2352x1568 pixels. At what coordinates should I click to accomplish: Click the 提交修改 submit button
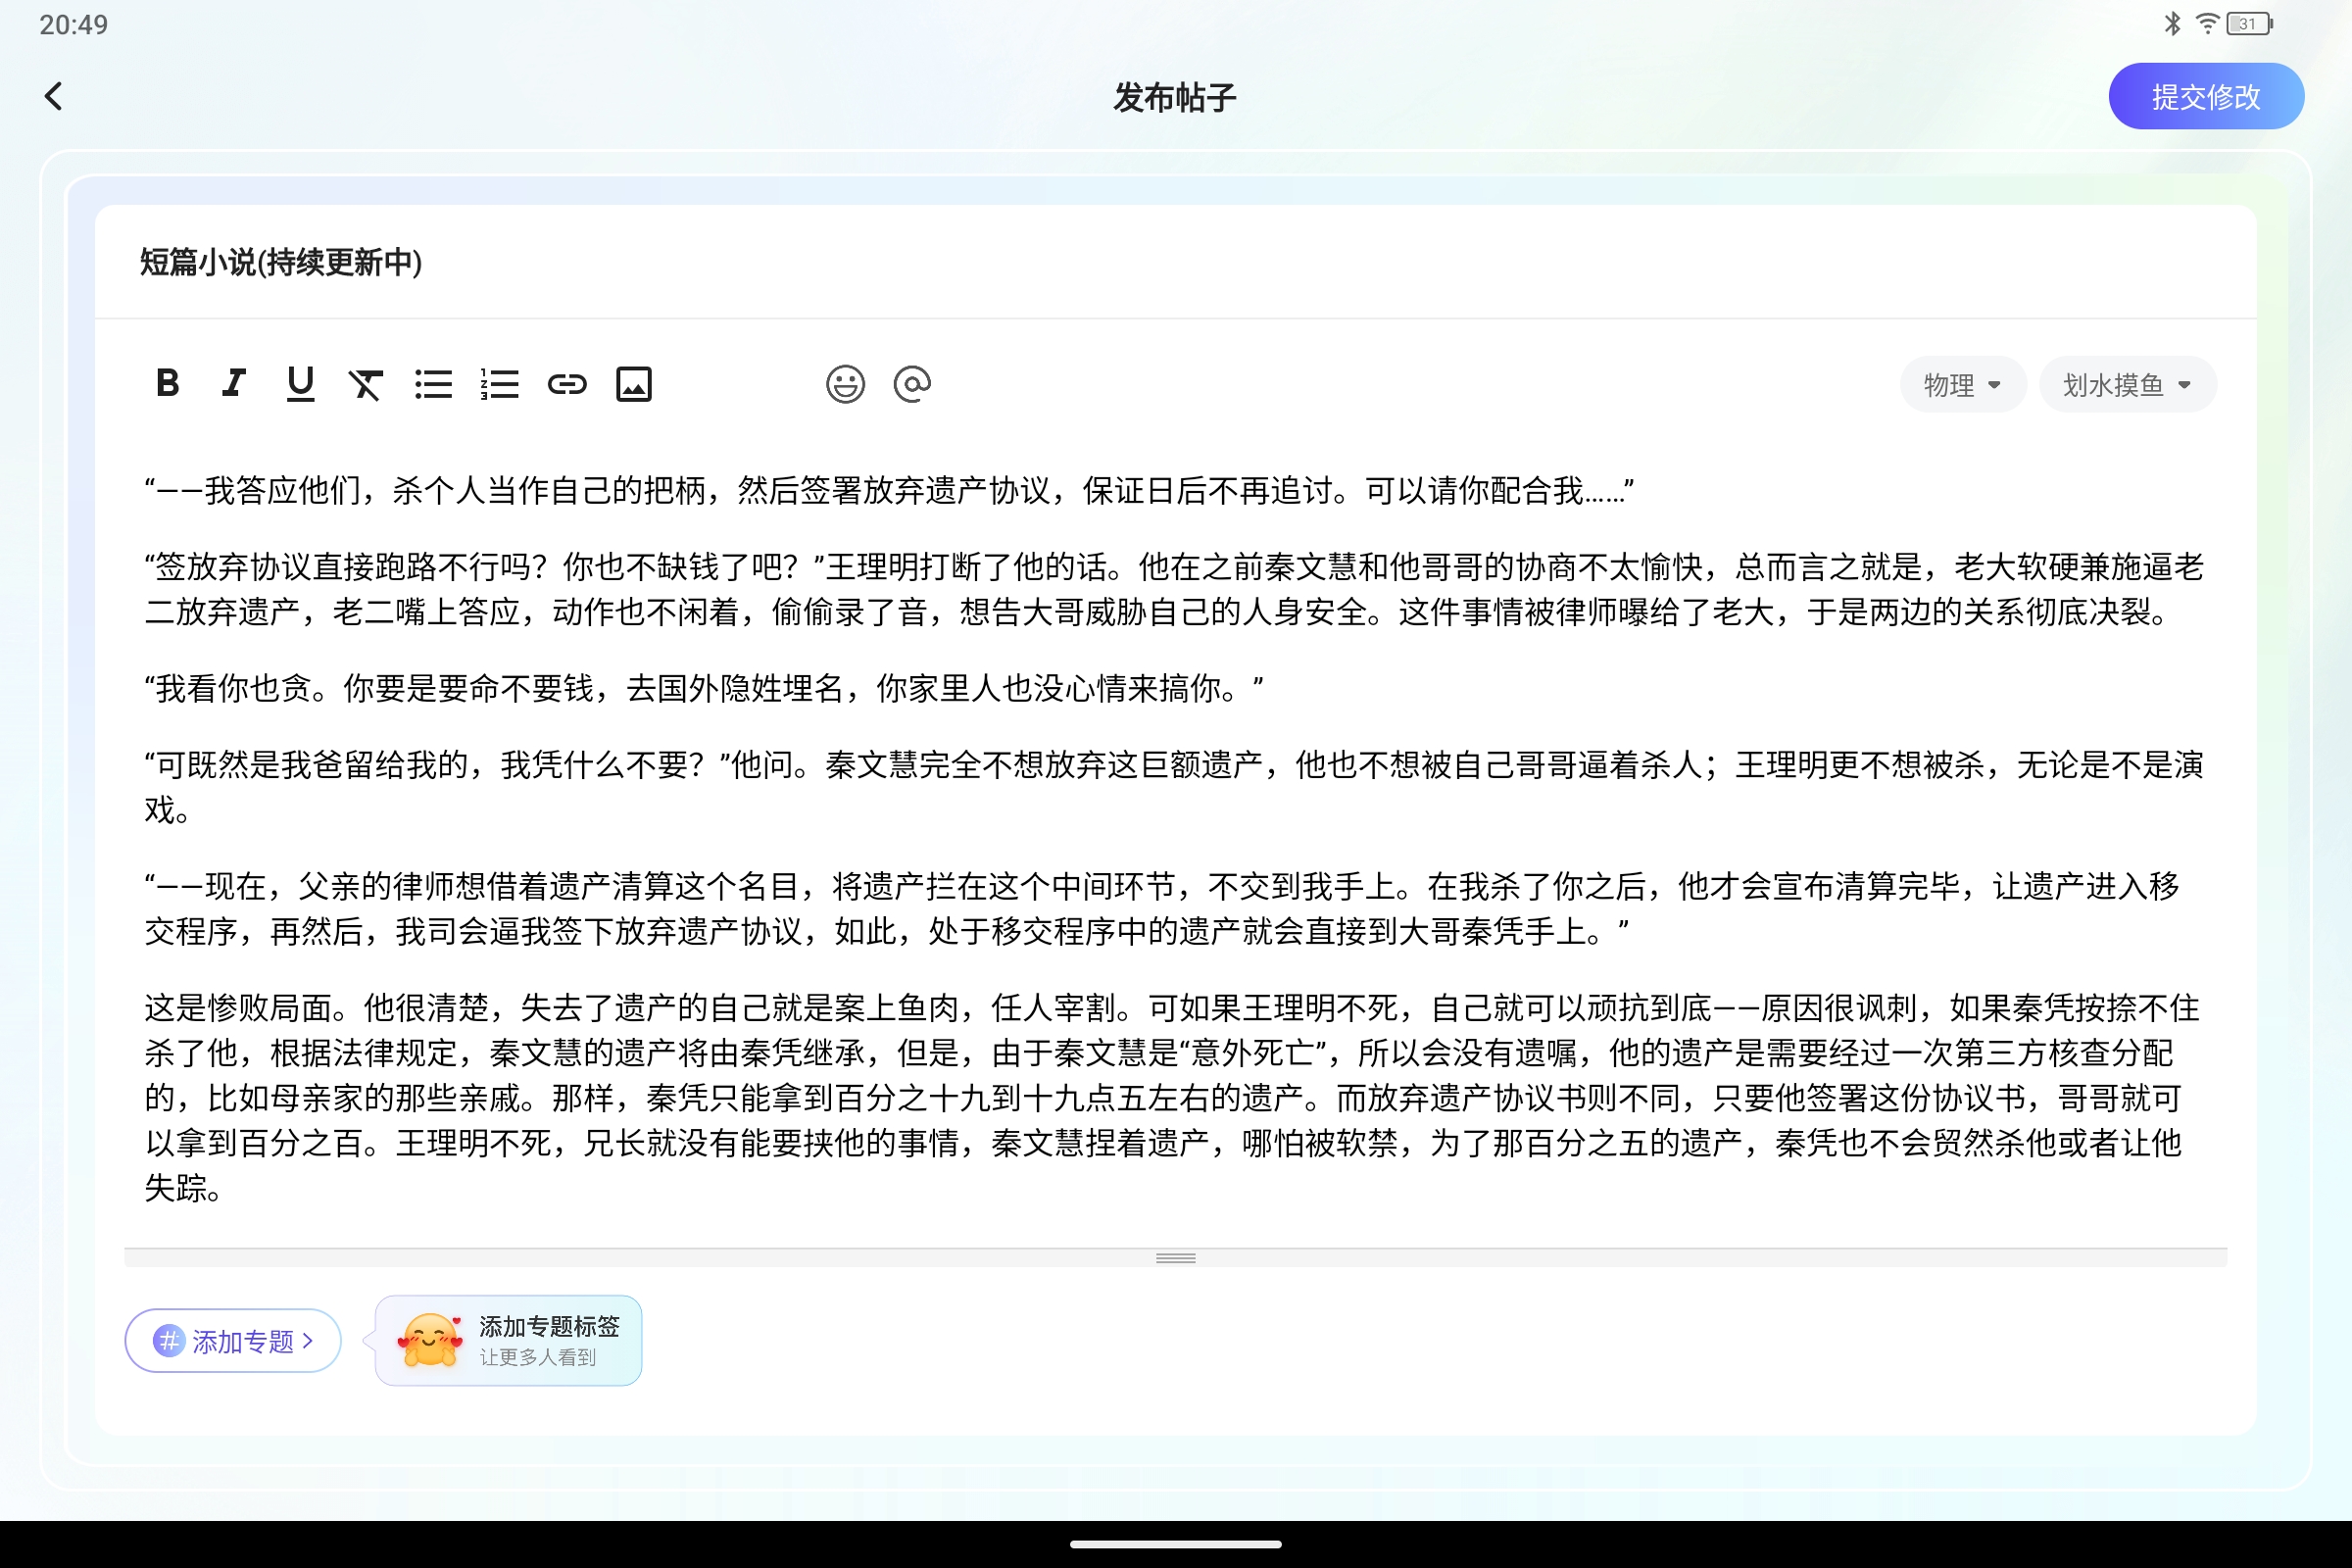pyautogui.click(x=2206, y=95)
